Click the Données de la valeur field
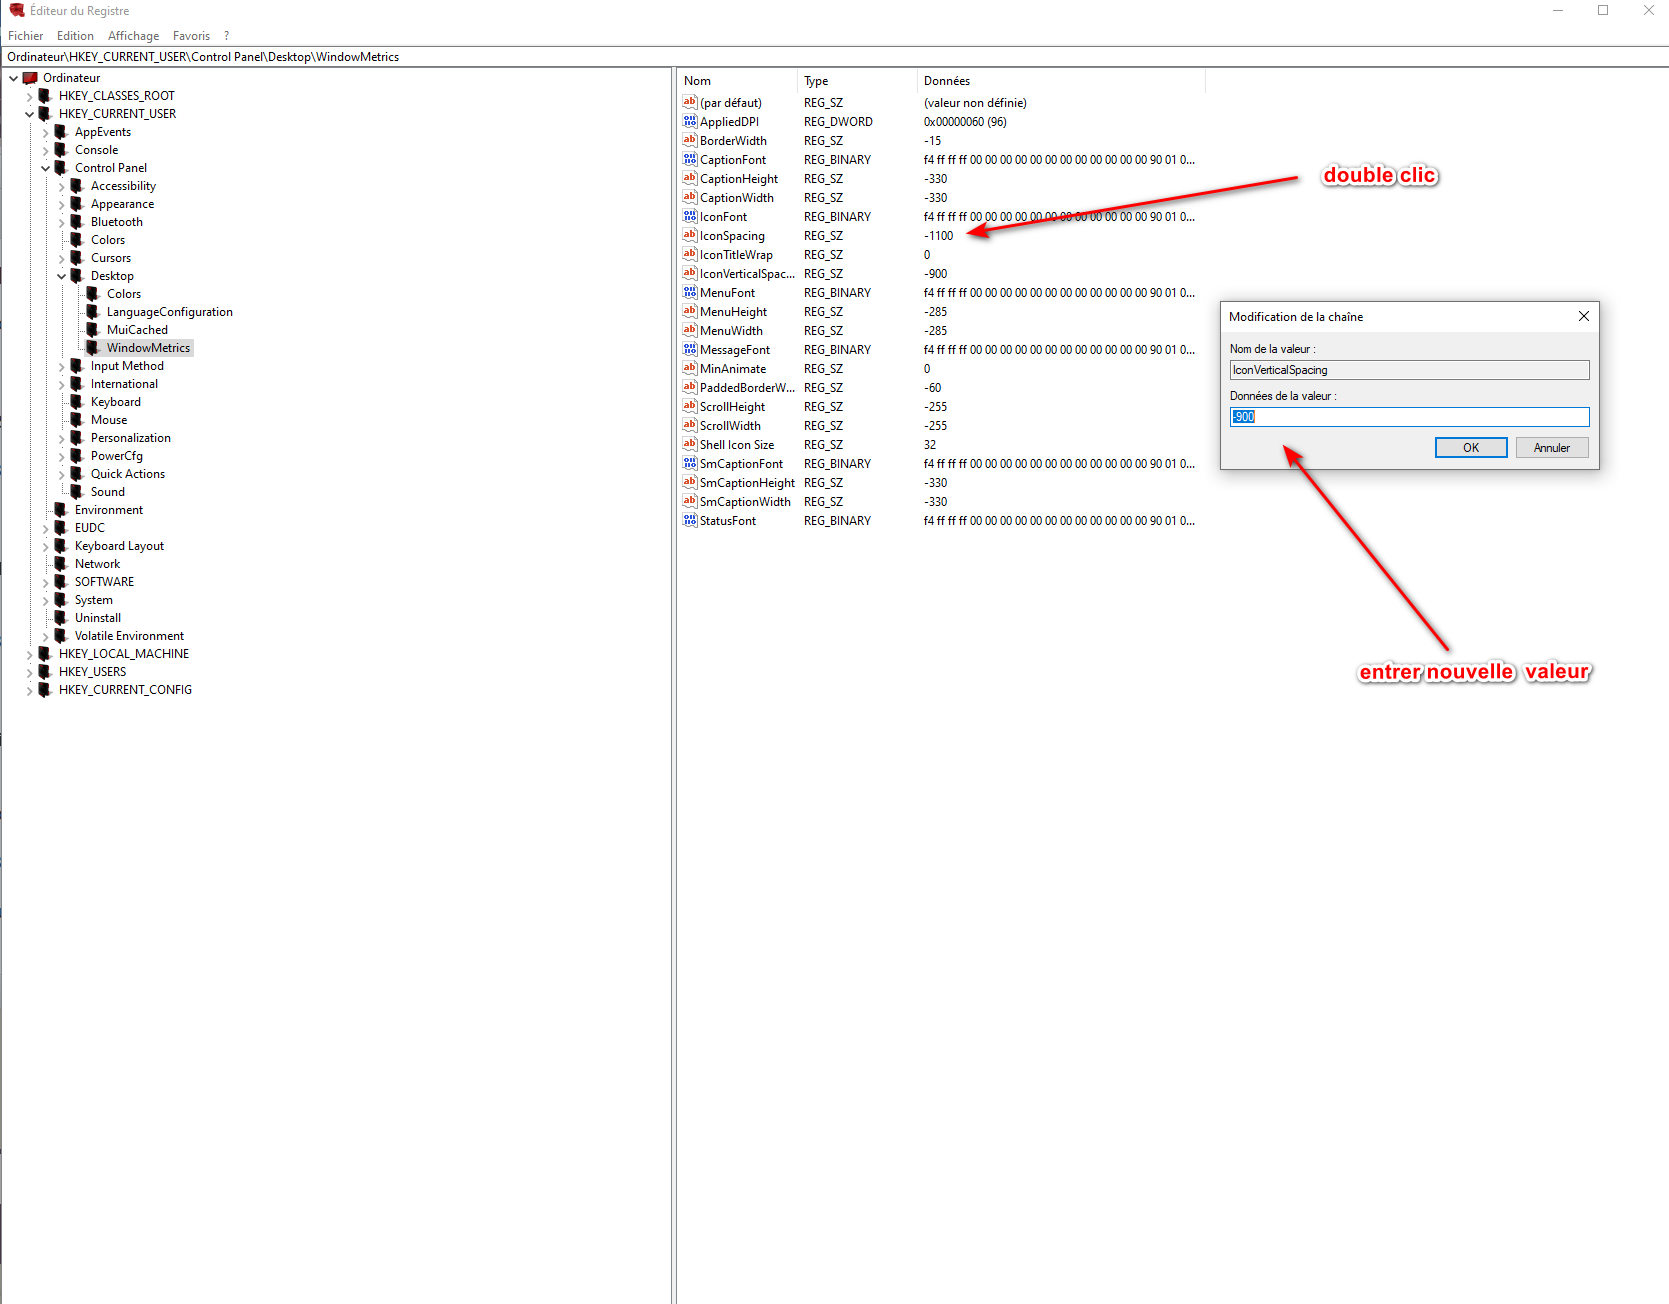 (1408, 417)
